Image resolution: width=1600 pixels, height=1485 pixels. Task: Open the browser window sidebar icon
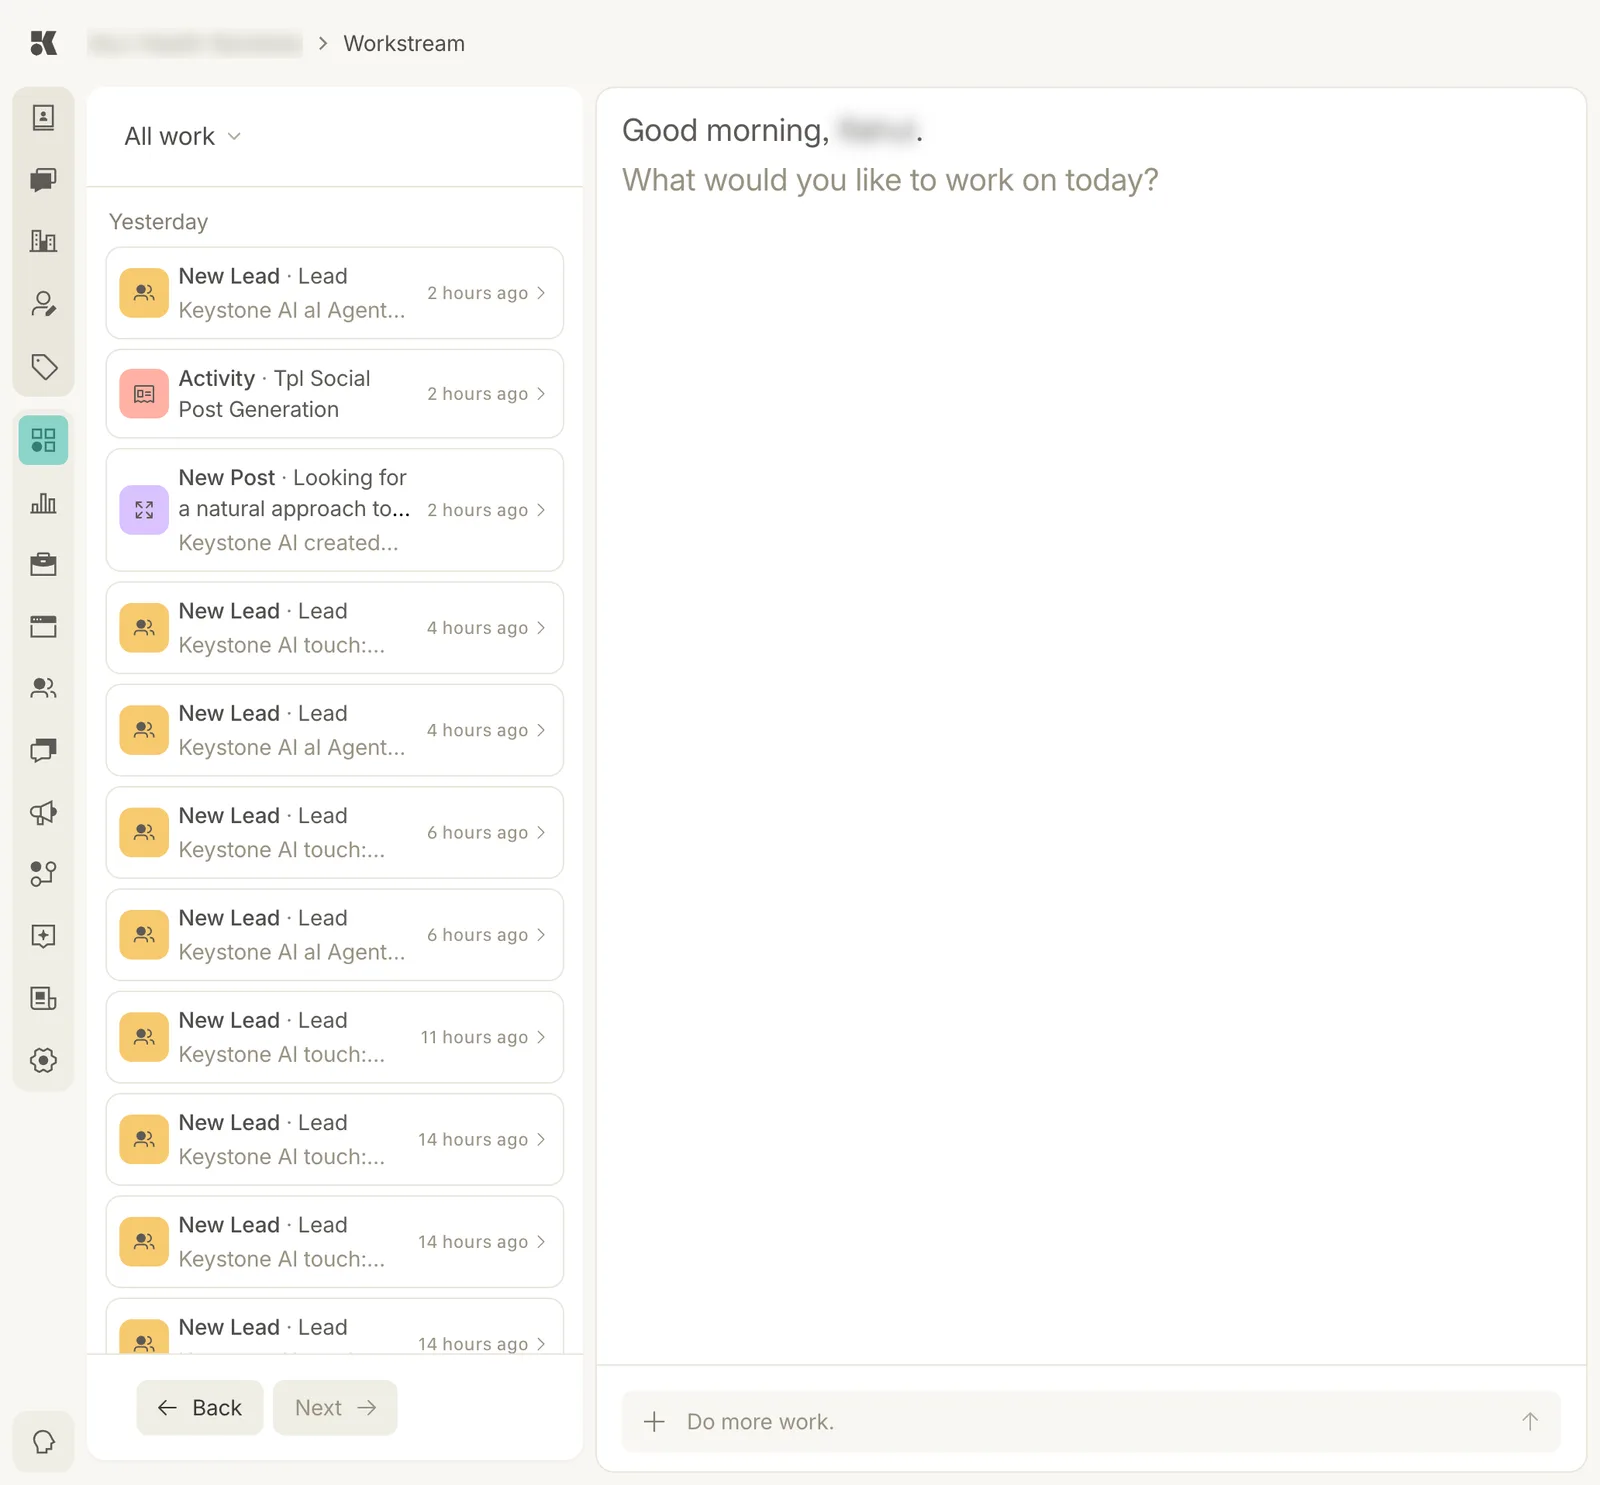click(x=43, y=627)
